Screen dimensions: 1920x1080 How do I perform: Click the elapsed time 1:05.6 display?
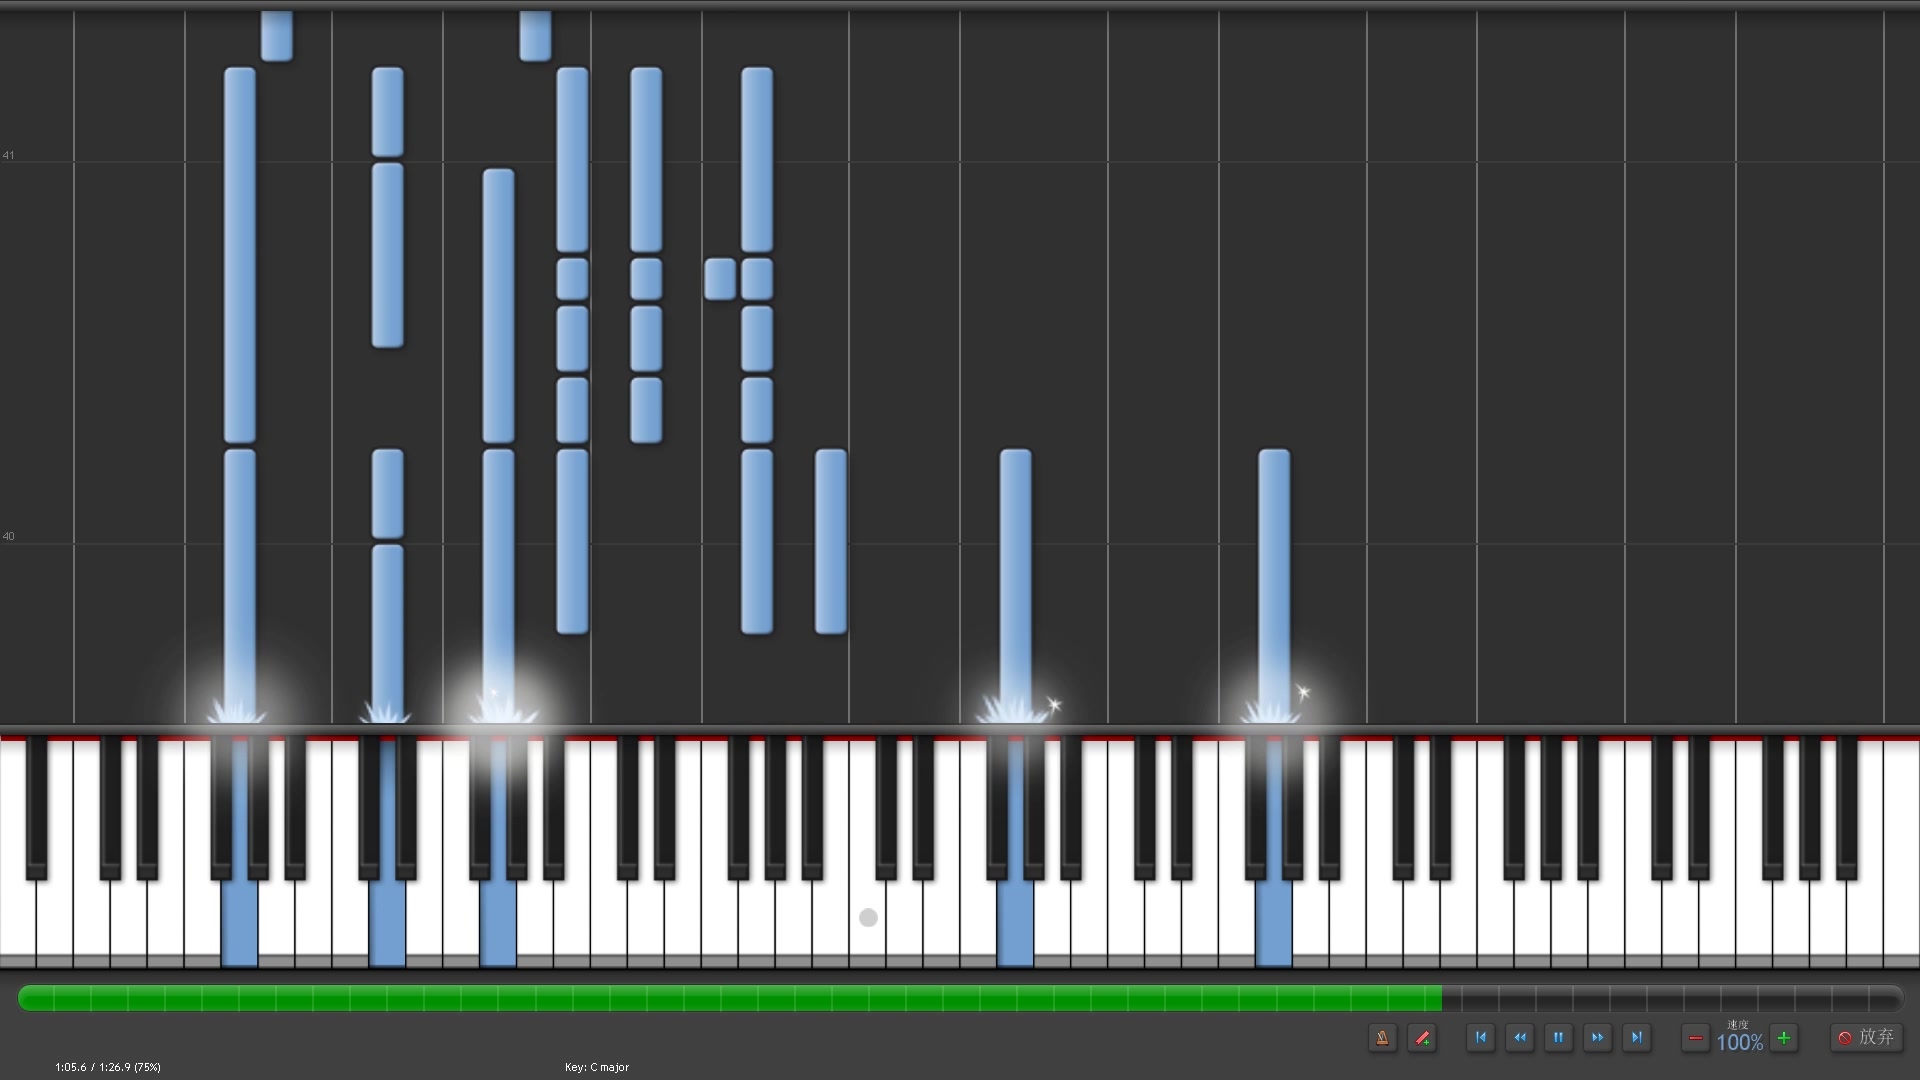70,1067
